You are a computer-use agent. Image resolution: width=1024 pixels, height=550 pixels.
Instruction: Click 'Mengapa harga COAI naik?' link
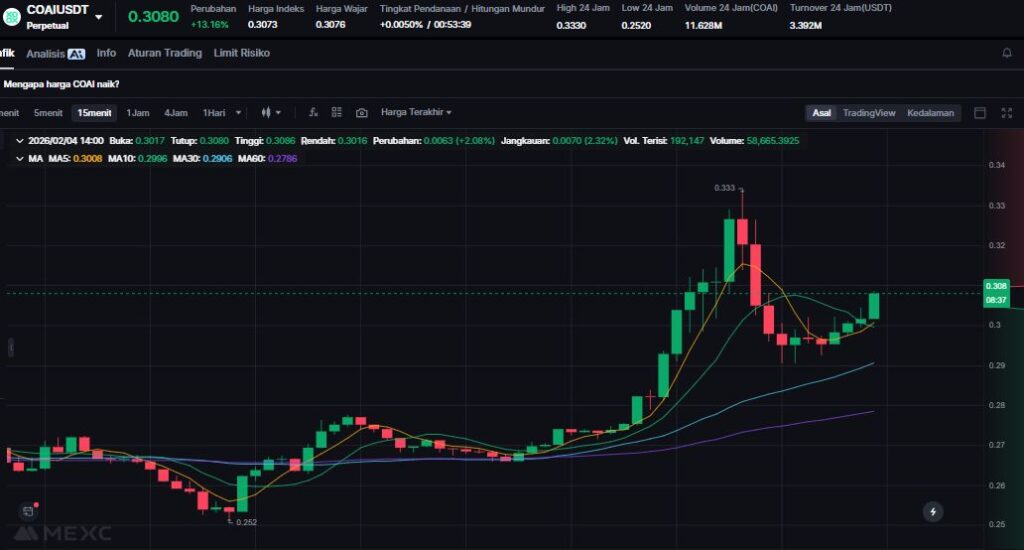coord(61,84)
